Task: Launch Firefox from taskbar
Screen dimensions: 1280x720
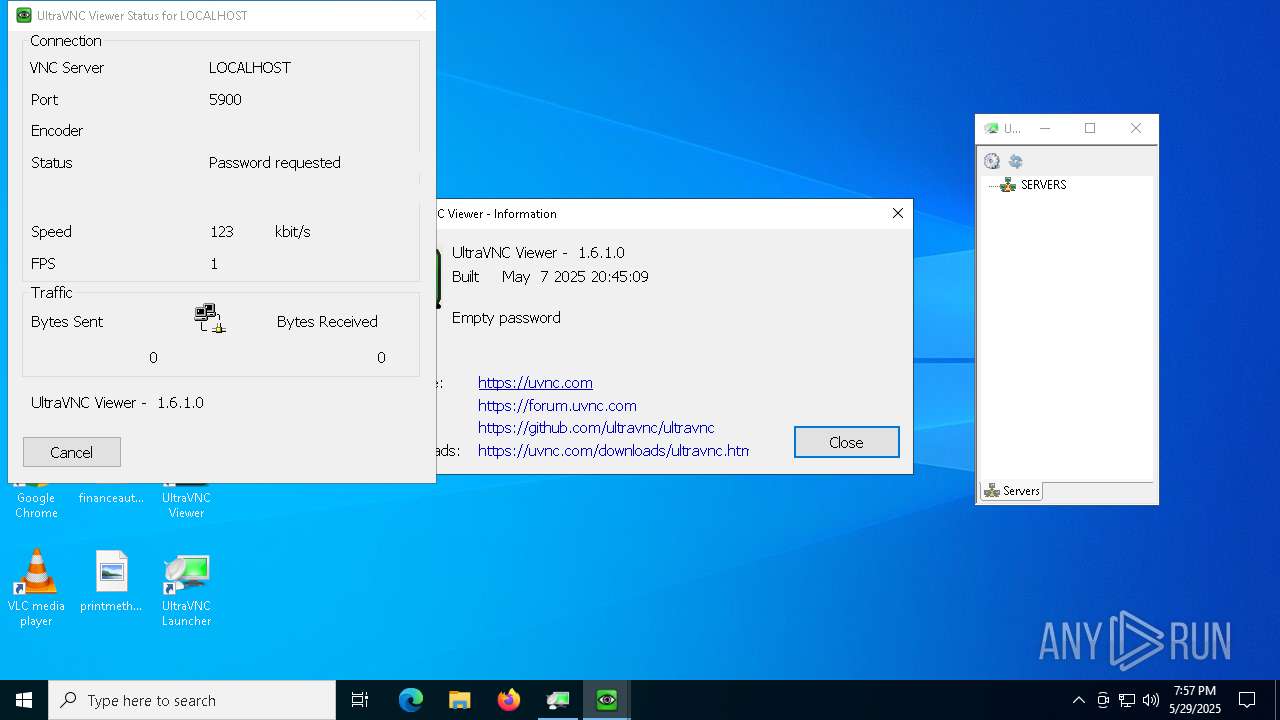Action: click(509, 700)
